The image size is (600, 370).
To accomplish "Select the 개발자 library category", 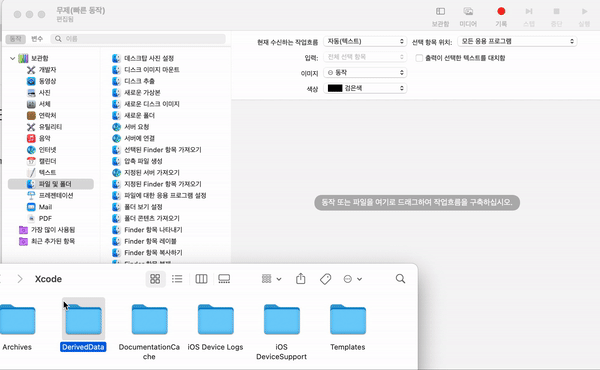I will coord(47,70).
